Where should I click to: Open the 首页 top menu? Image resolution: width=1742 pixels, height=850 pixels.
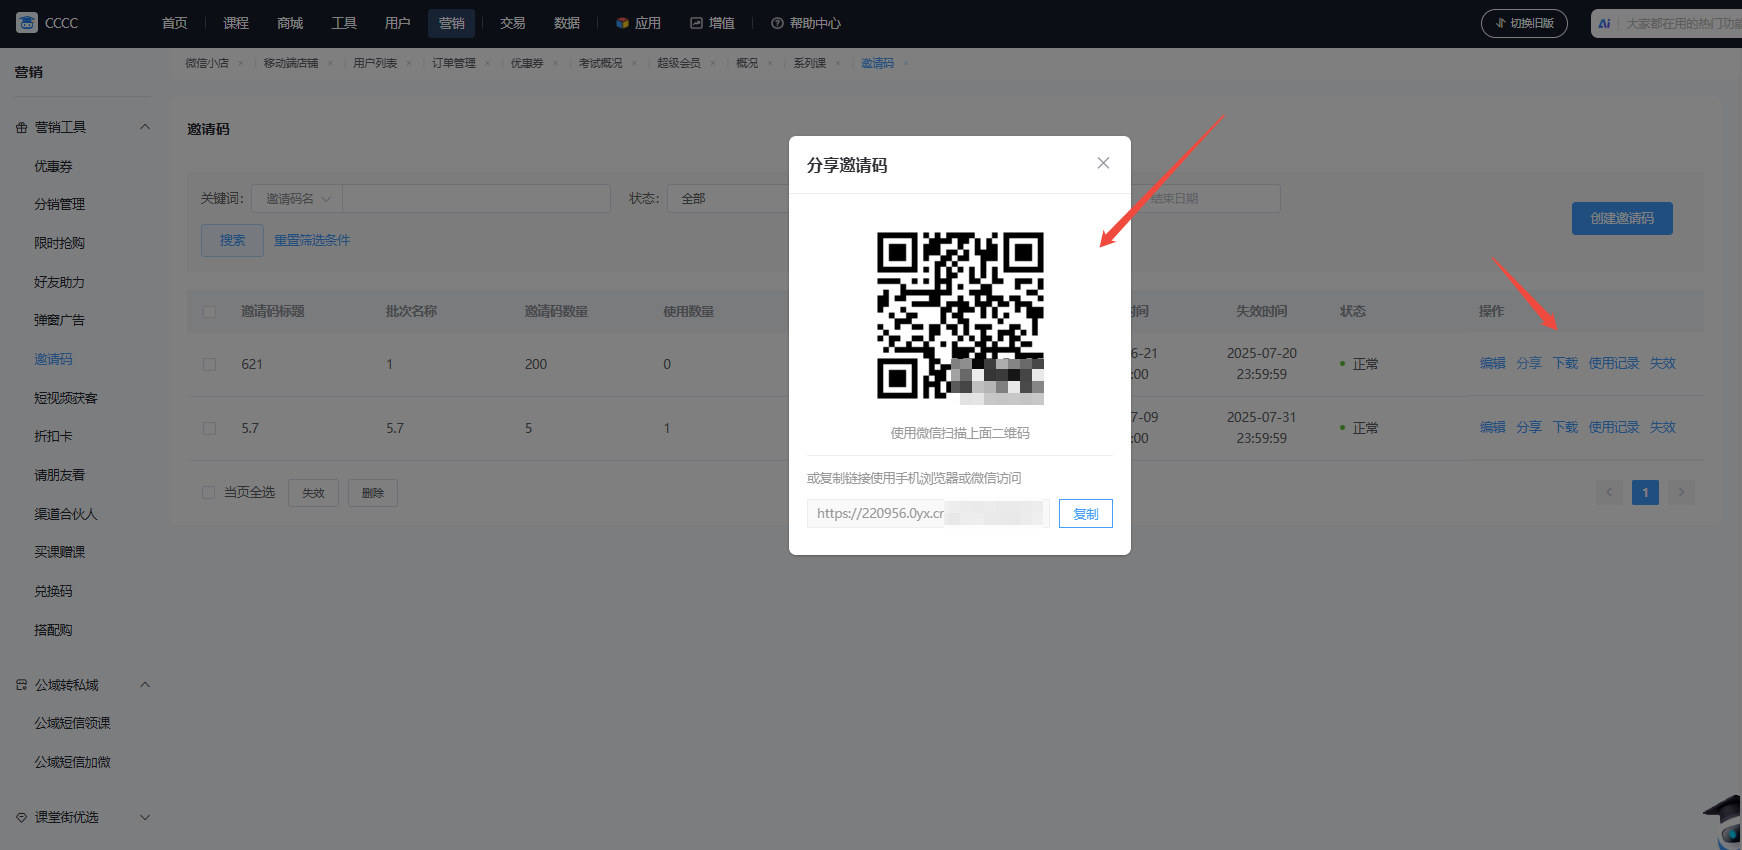click(x=174, y=23)
